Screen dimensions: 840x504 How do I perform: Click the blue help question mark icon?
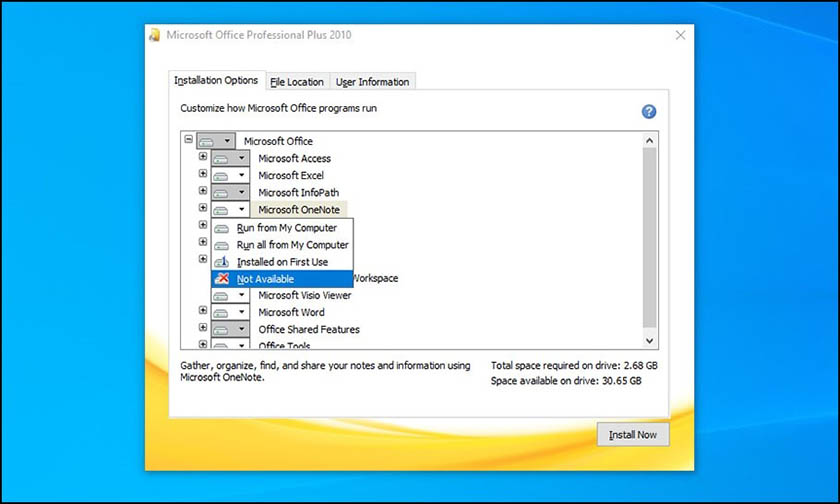tap(649, 112)
